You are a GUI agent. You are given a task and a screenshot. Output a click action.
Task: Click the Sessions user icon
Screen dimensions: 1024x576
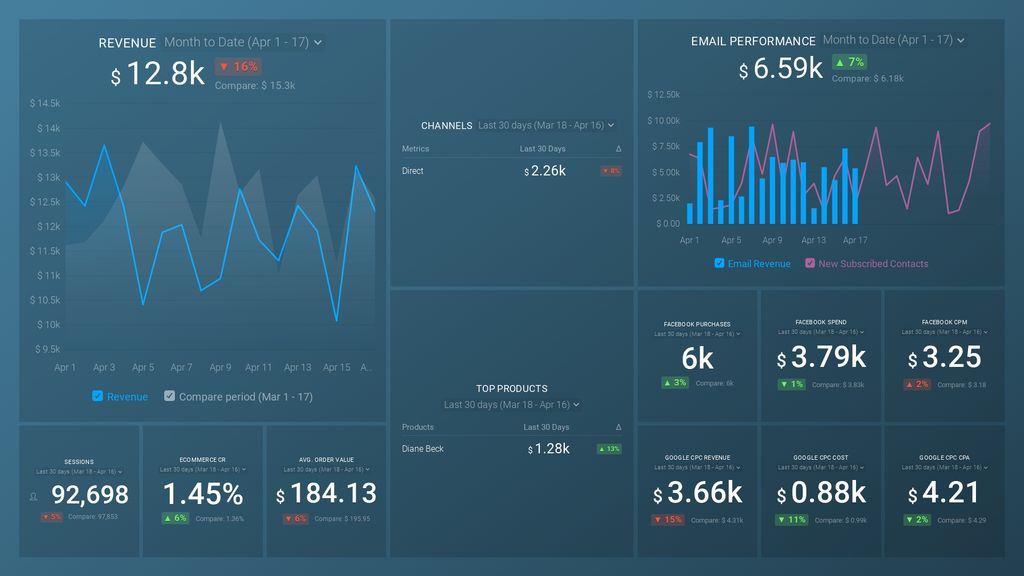point(33,497)
